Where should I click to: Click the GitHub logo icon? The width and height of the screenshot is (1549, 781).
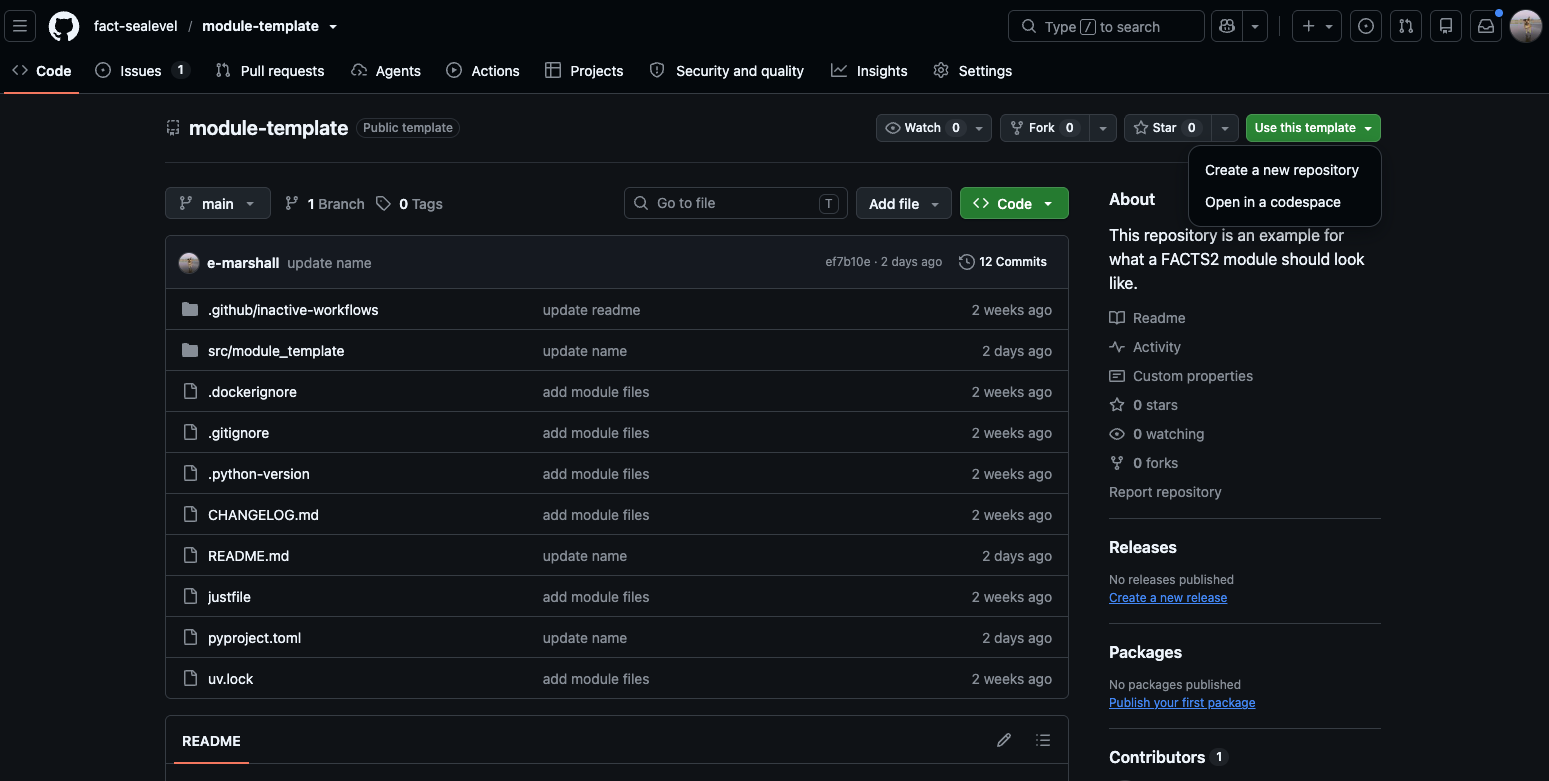64,26
